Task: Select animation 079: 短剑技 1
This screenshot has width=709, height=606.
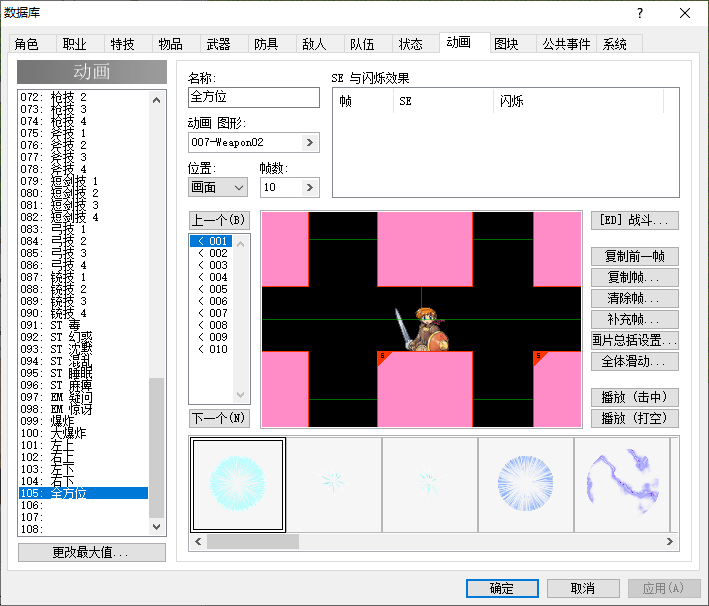Action: click(x=84, y=181)
